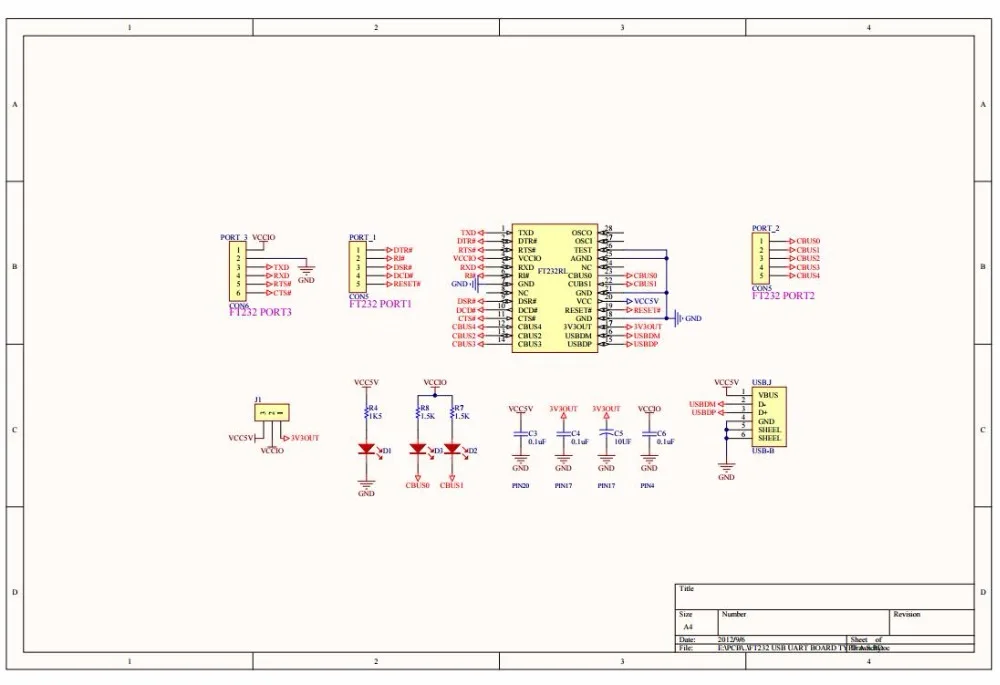This screenshot has width=1000, height=685.
Task: Select the J1 jumper component
Action: [x=272, y=412]
